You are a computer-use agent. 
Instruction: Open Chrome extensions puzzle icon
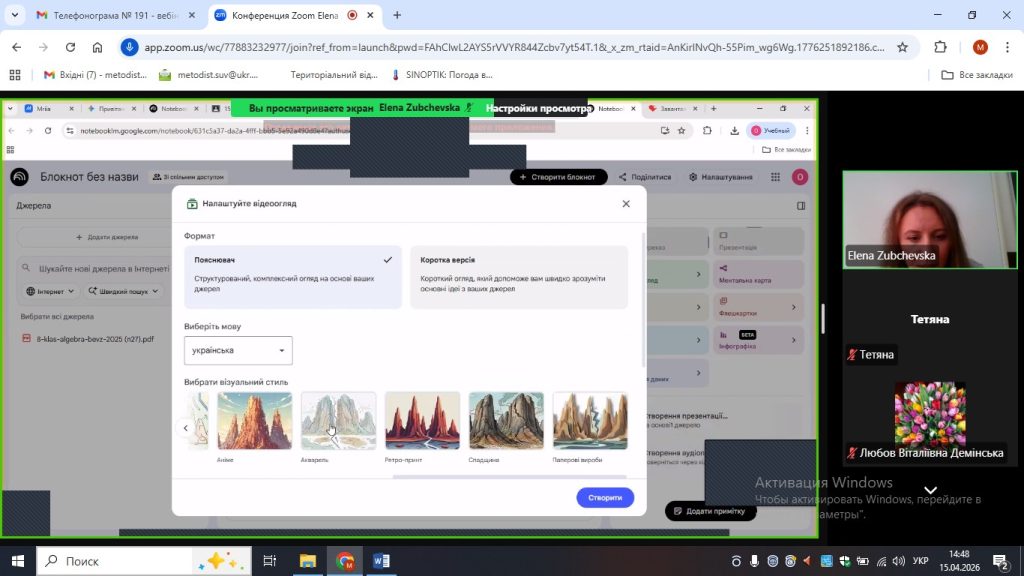tap(940, 47)
